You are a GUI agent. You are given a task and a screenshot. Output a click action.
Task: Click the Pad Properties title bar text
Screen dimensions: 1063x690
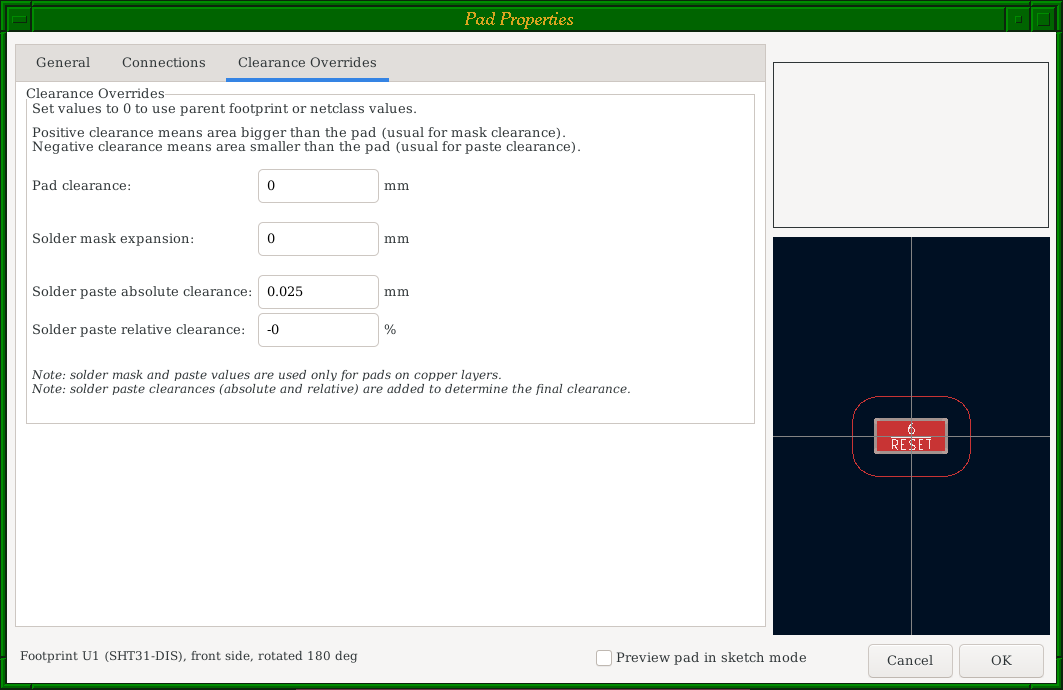click(519, 19)
